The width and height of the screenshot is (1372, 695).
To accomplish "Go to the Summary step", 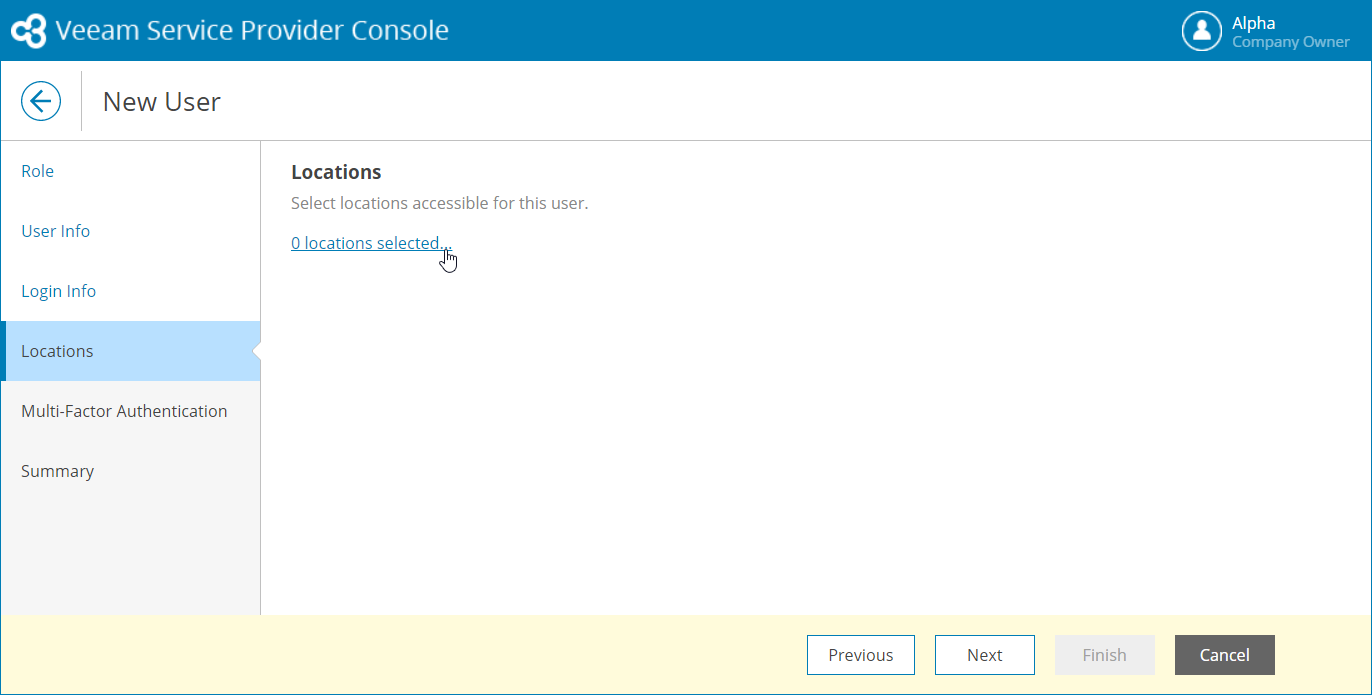I will point(58,471).
